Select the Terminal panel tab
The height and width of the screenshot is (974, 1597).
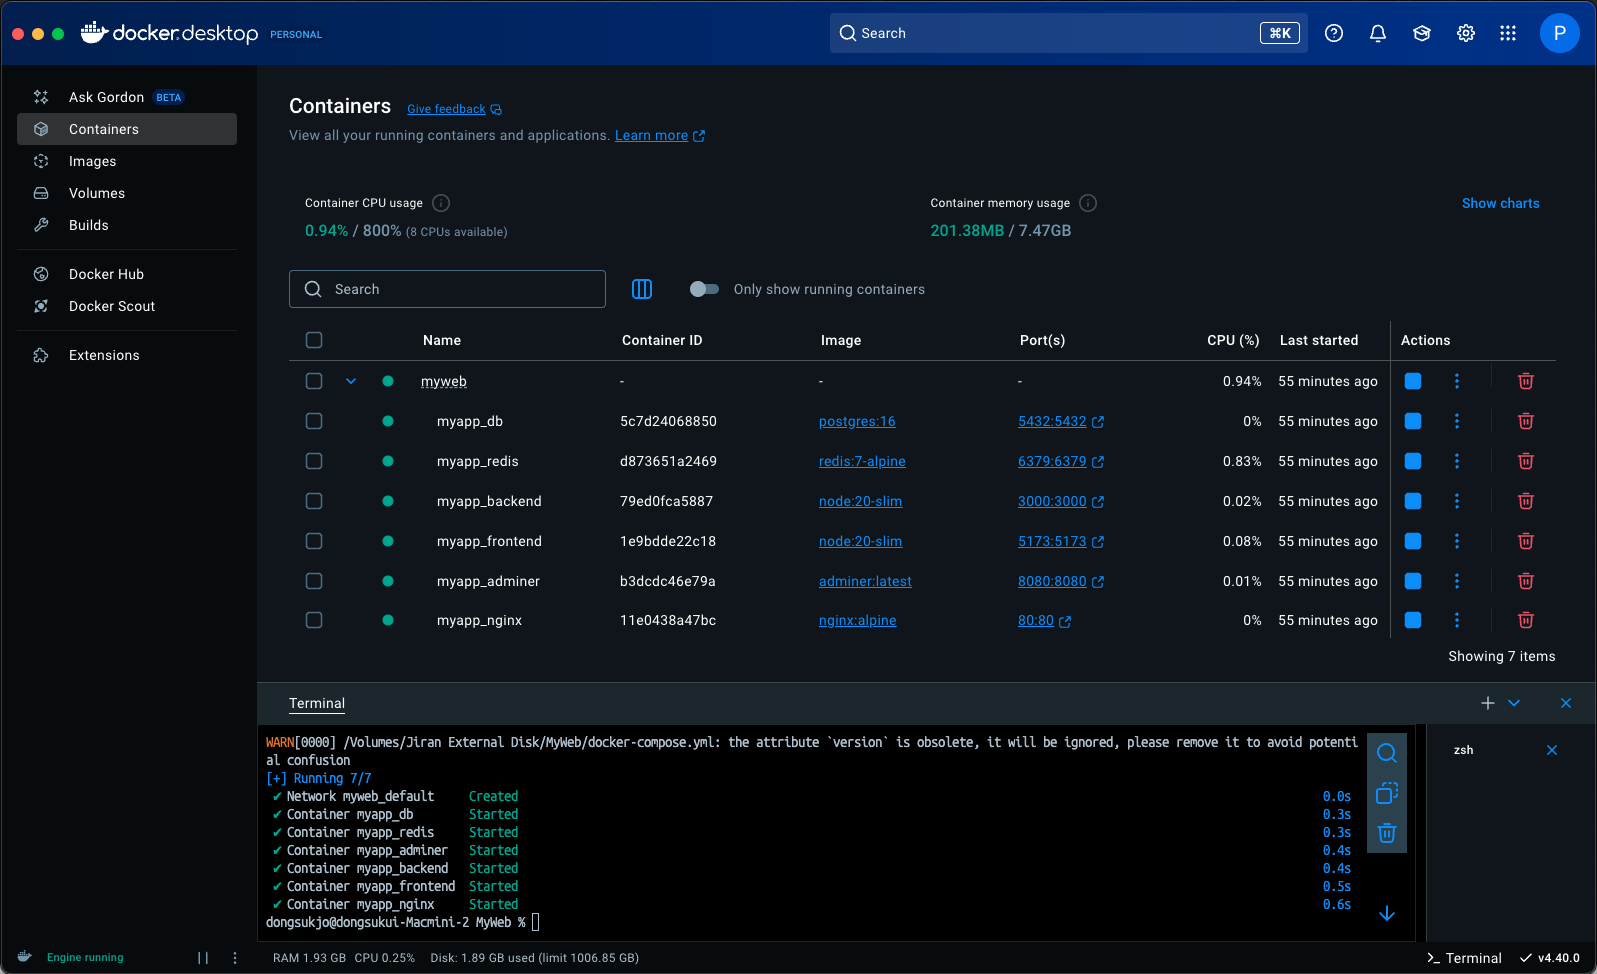(x=317, y=703)
